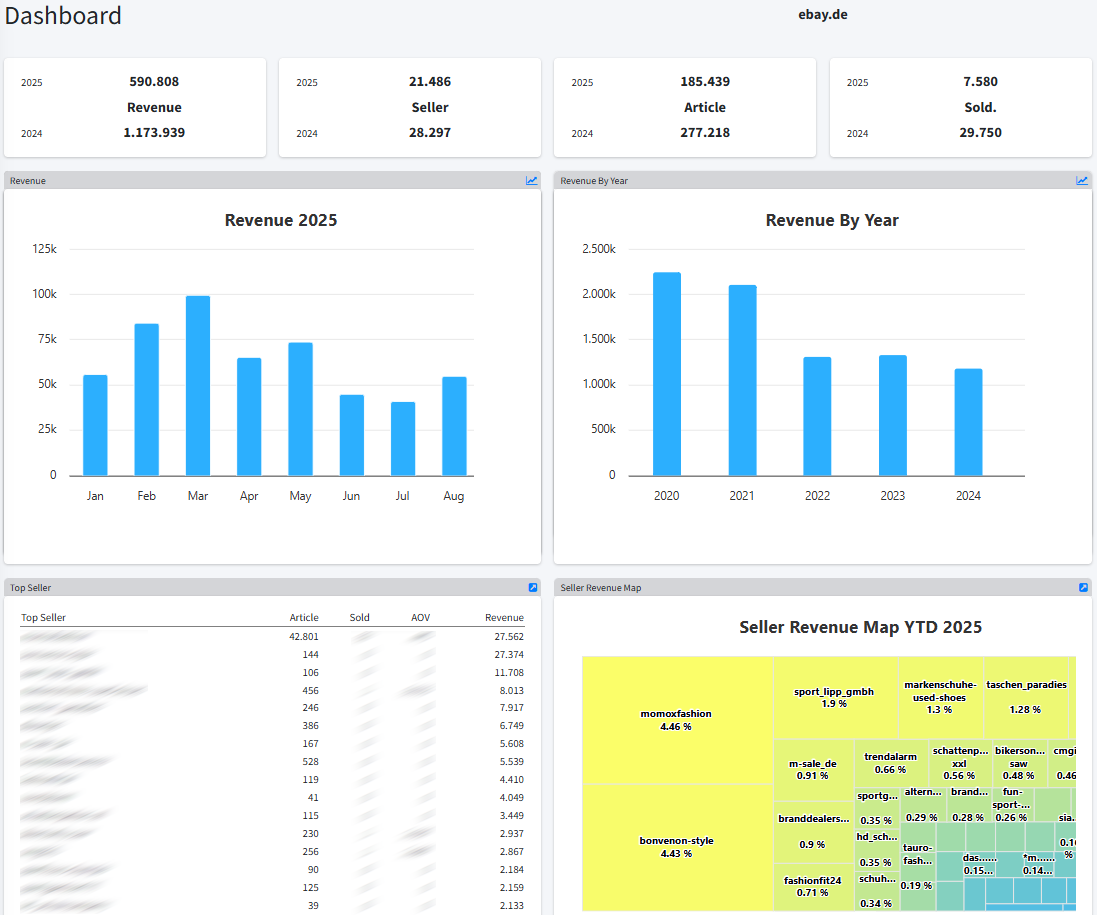This screenshot has width=1097, height=915.
Task: Click the ebay.de title at the top
Action: (x=823, y=15)
